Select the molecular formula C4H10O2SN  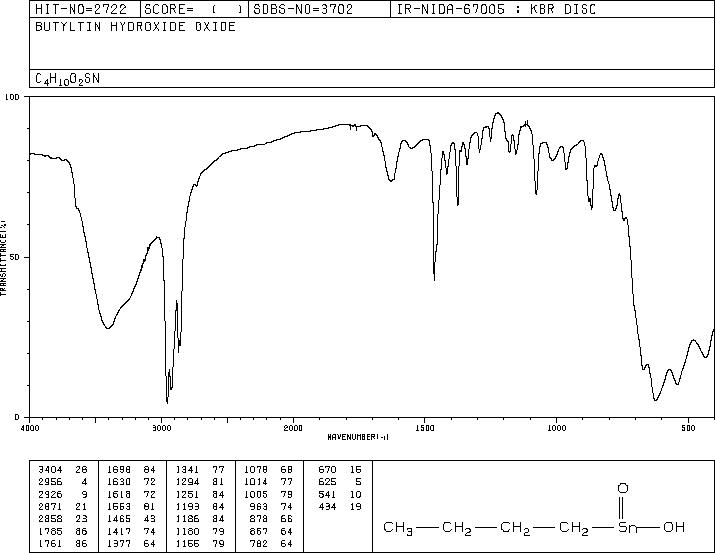click(x=67, y=79)
